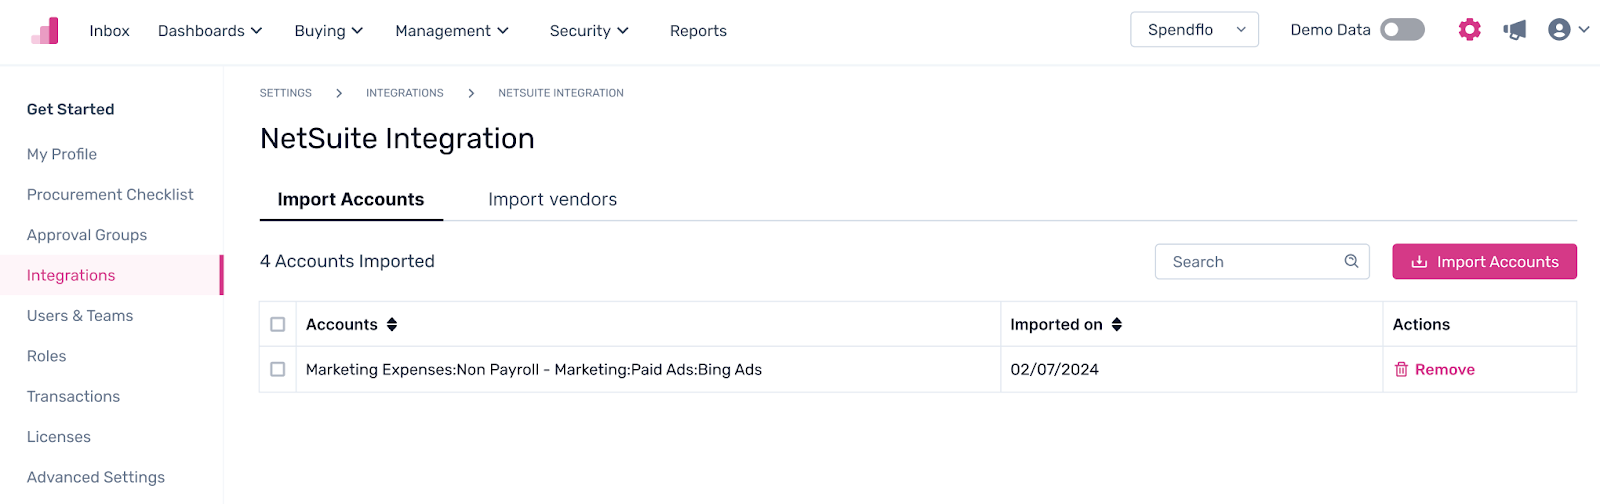The image size is (1600, 504).
Task: Go to the INTEGRATIONS breadcrumb
Action: point(405,93)
